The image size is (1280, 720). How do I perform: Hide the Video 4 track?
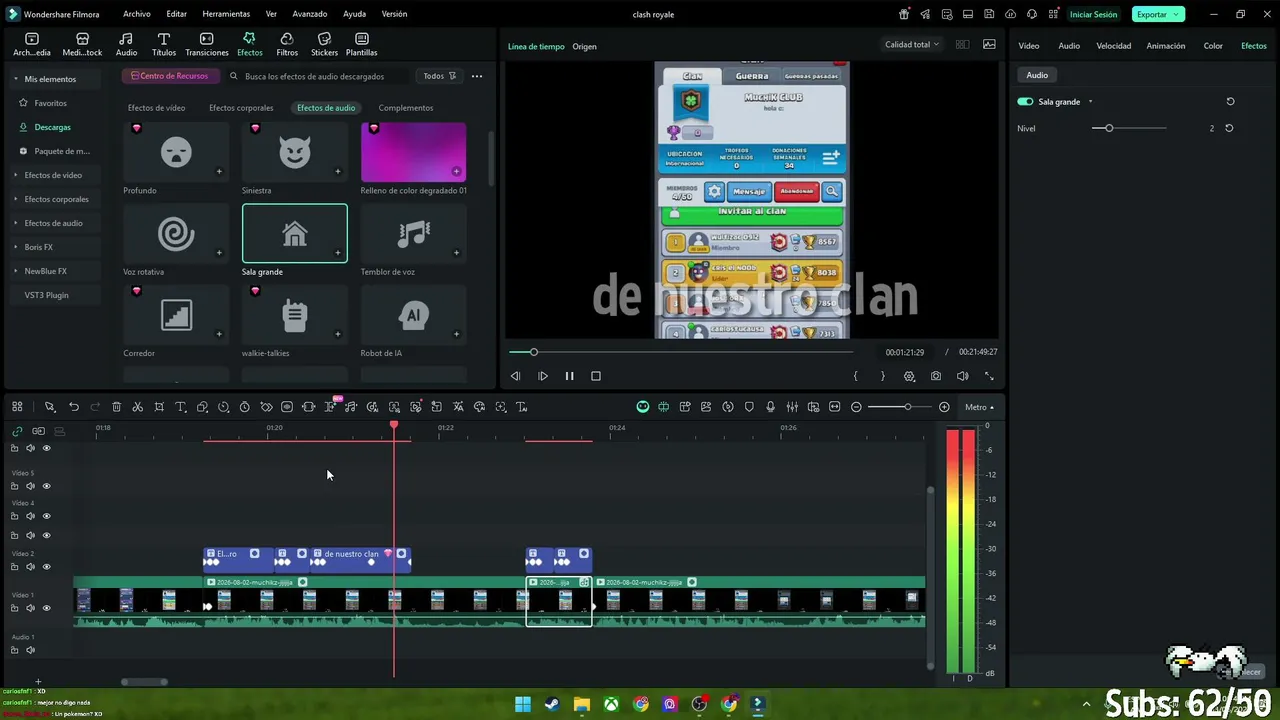(x=46, y=516)
